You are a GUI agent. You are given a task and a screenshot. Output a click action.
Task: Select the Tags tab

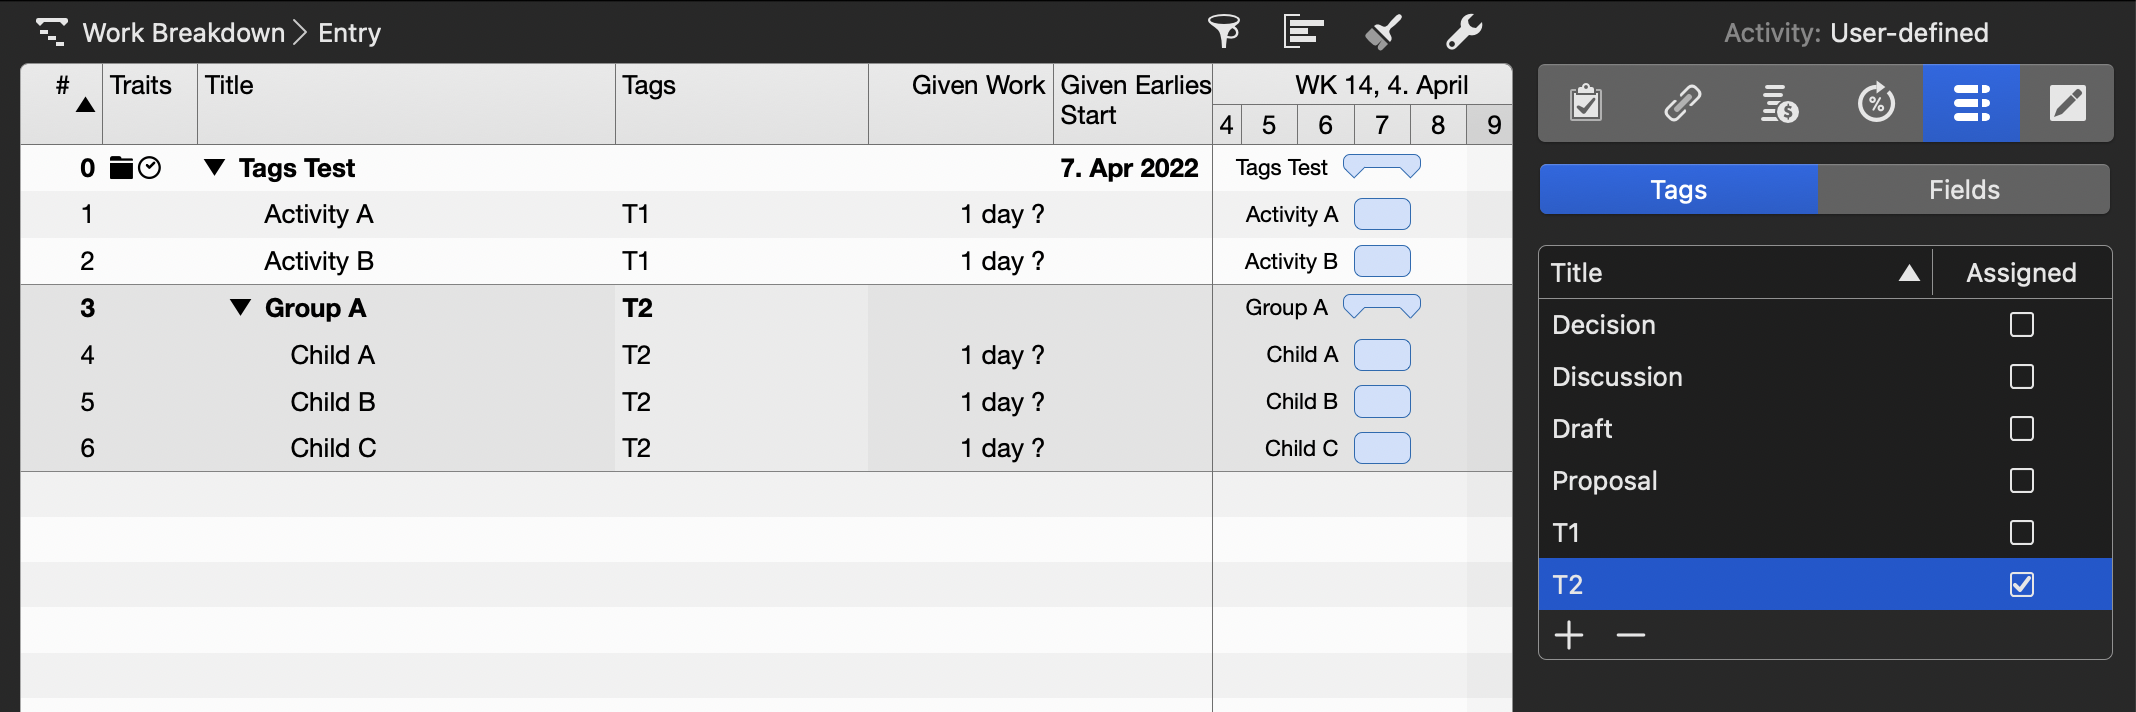[1677, 189]
